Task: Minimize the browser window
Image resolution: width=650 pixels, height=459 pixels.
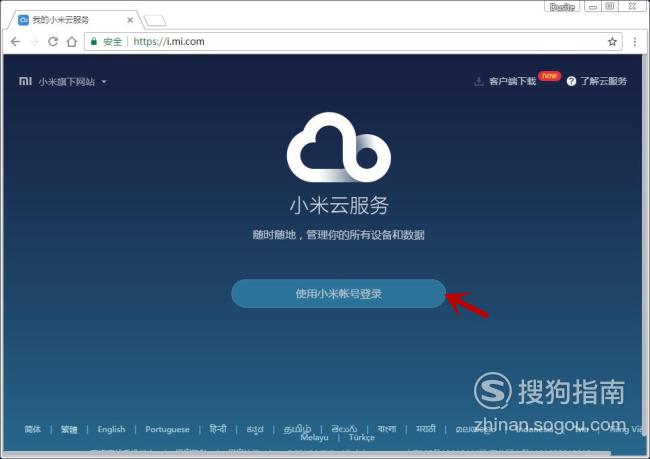Action: 593,7
